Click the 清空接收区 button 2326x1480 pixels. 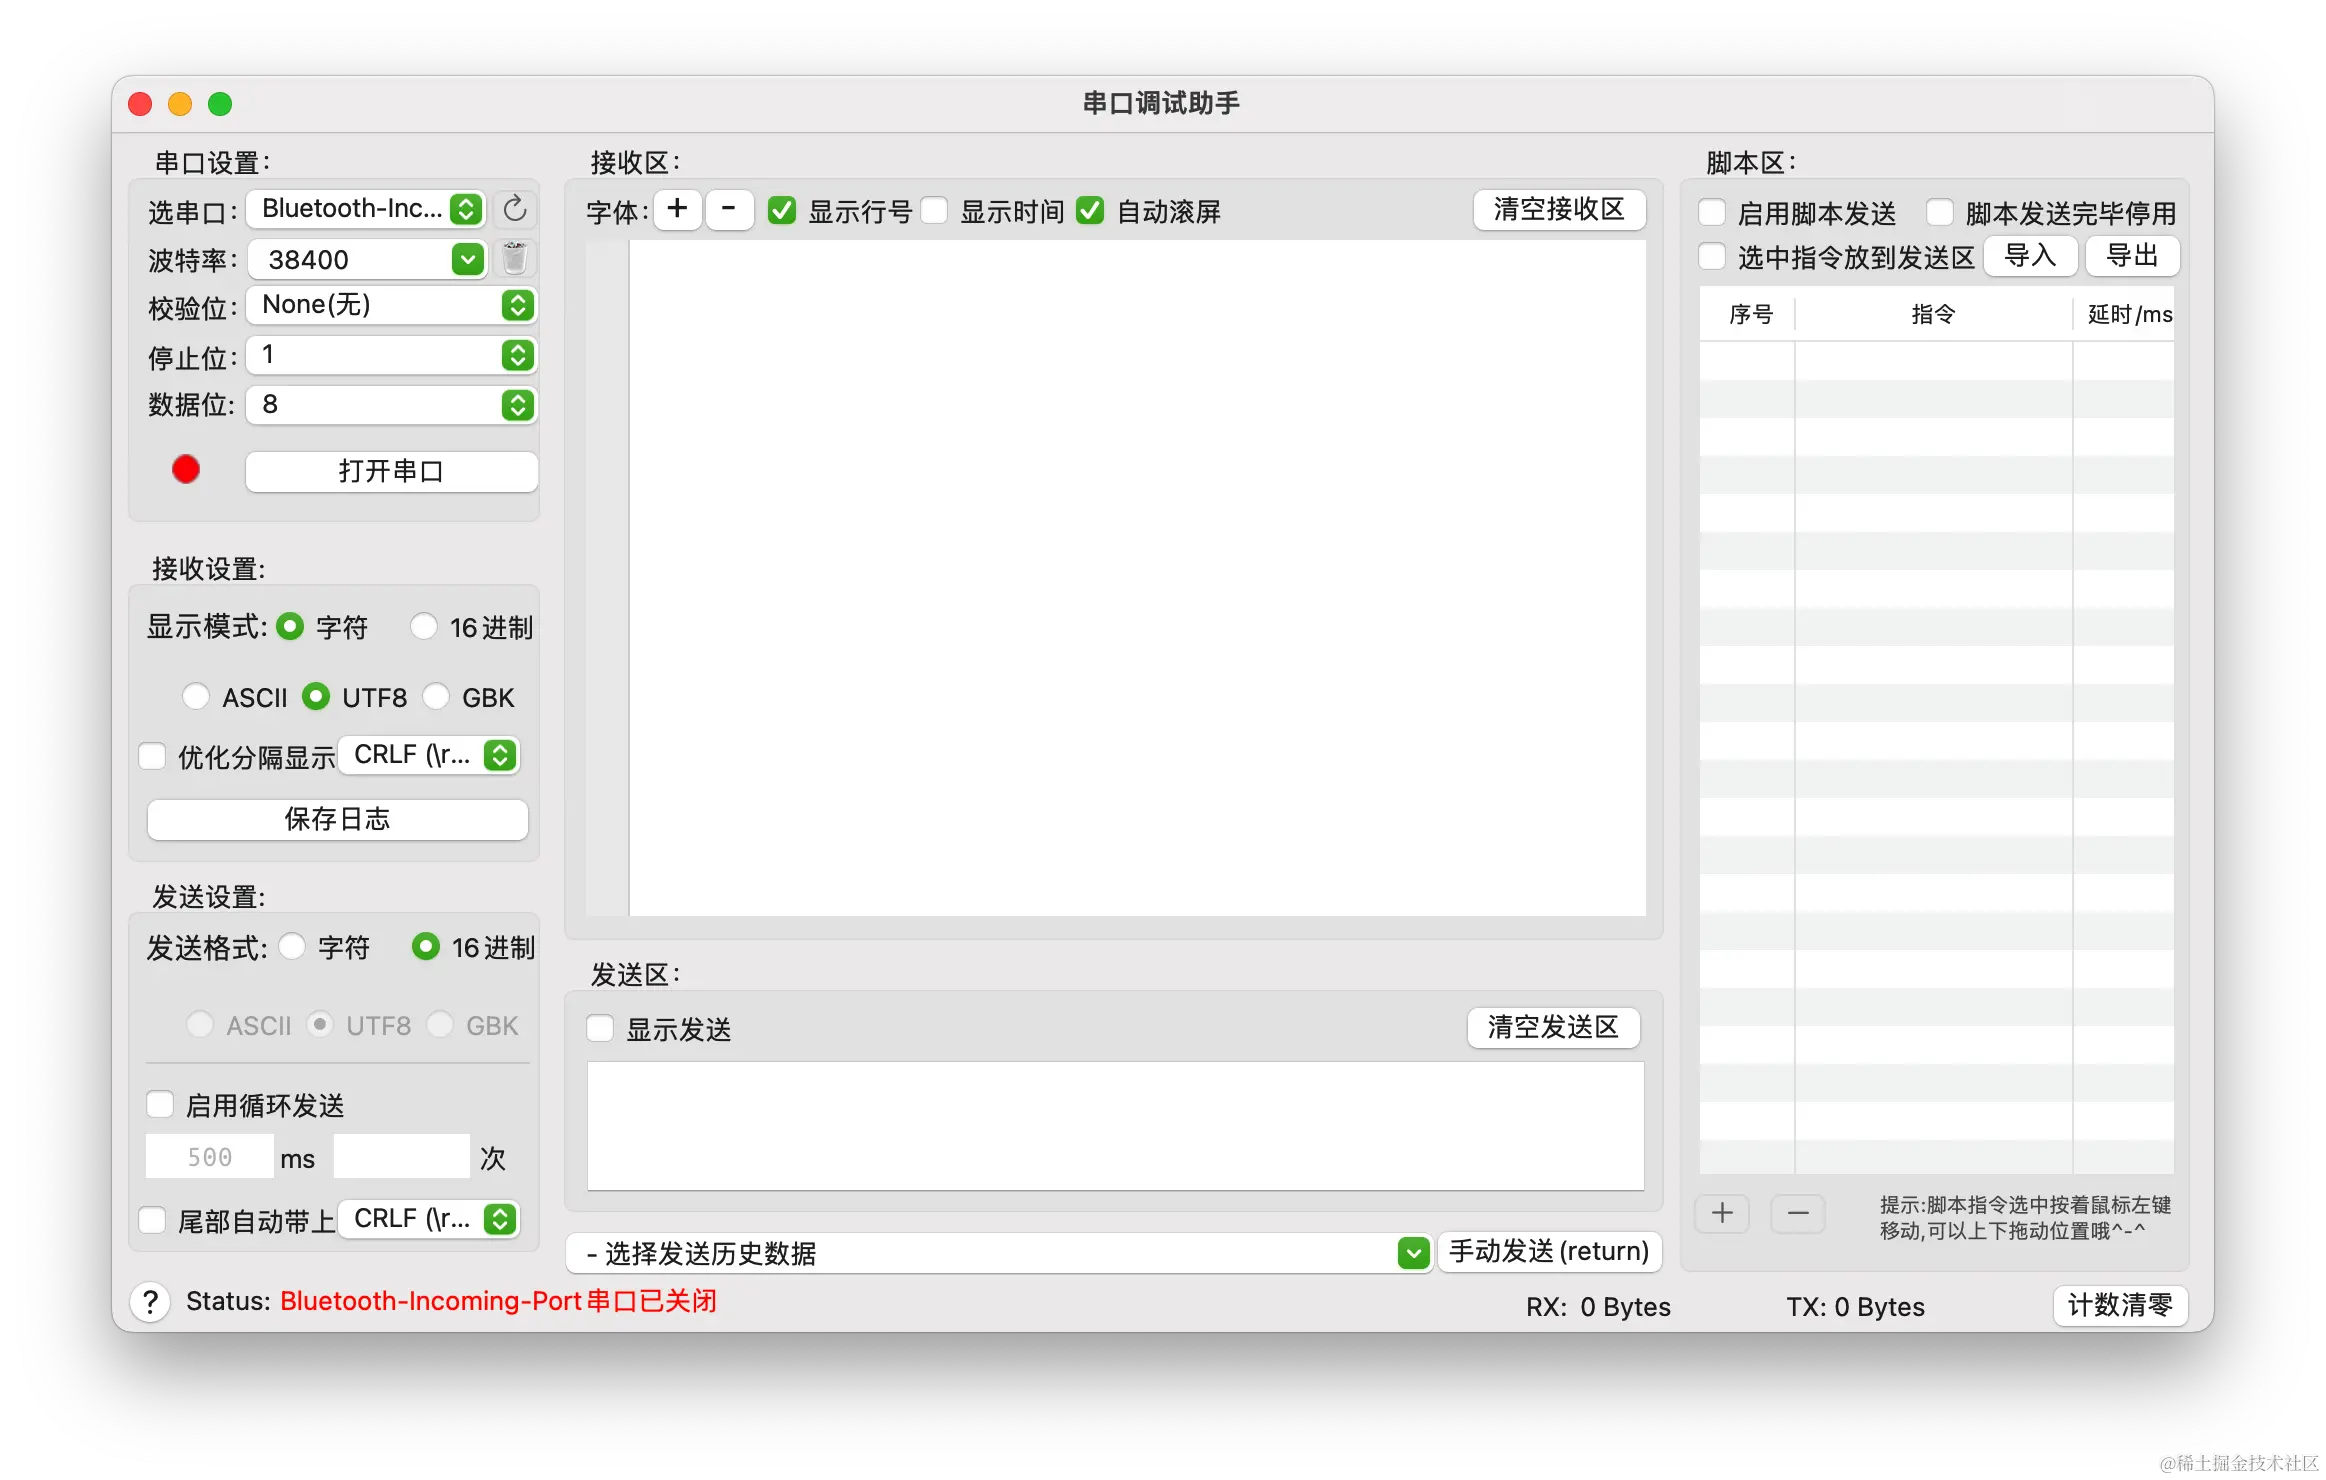(x=1558, y=210)
